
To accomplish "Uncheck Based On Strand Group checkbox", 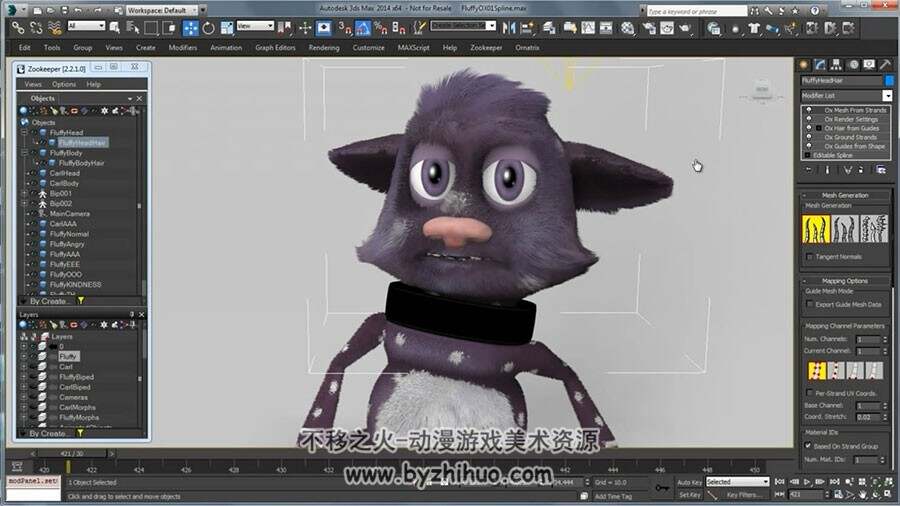I will pos(808,446).
